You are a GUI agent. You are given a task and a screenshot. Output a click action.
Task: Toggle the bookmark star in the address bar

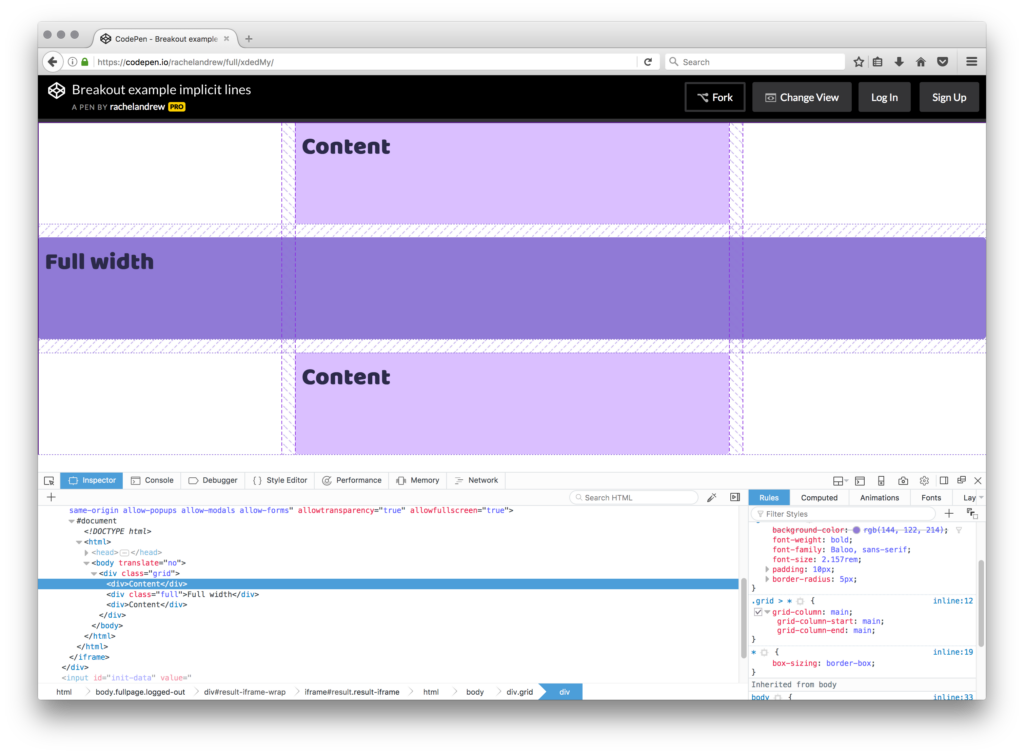pos(857,61)
